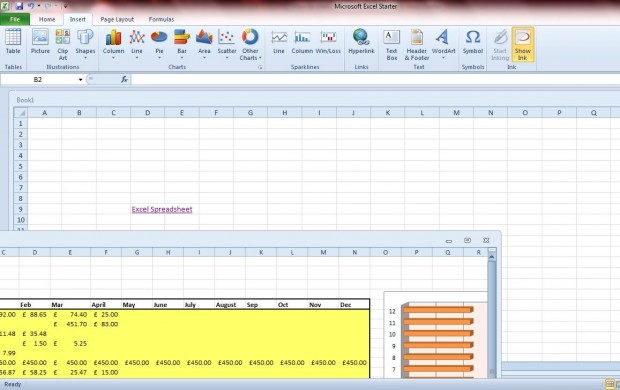
Task: Click the Undo icon
Action: [x=31, y=6]
